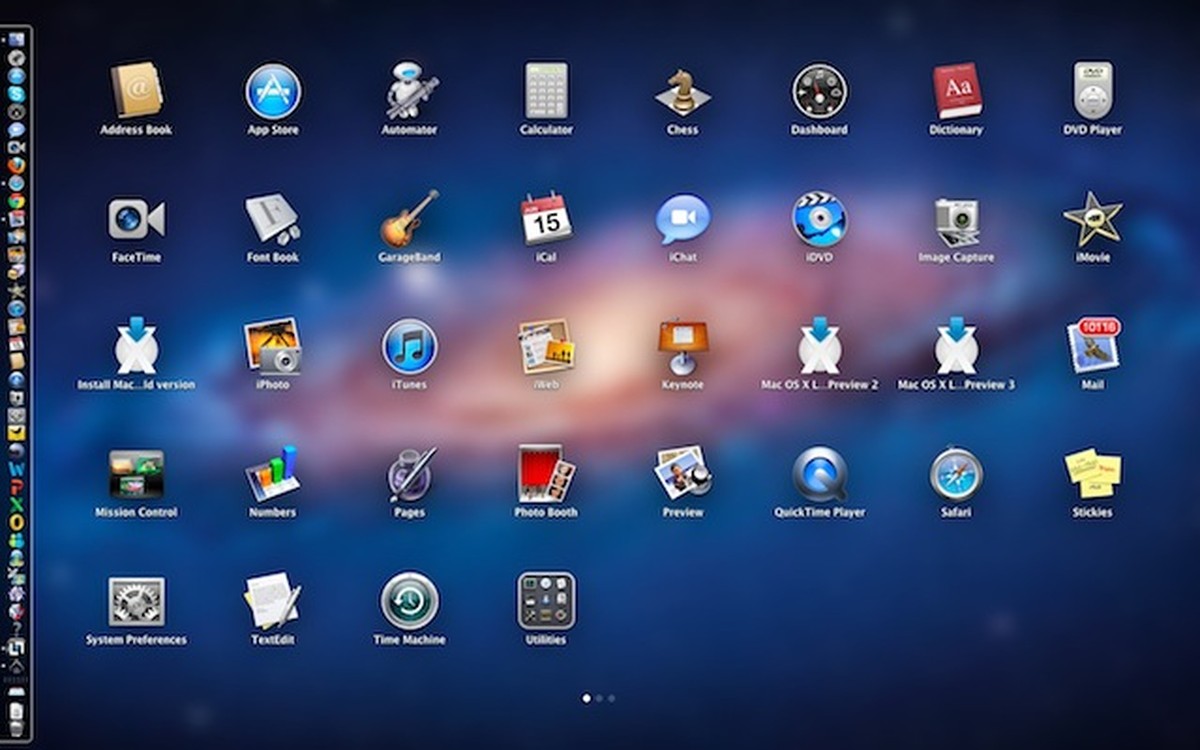Start FaceTime from Launchpad
The width and height of the screenshot is (1200, 750).
click(136, 219)
